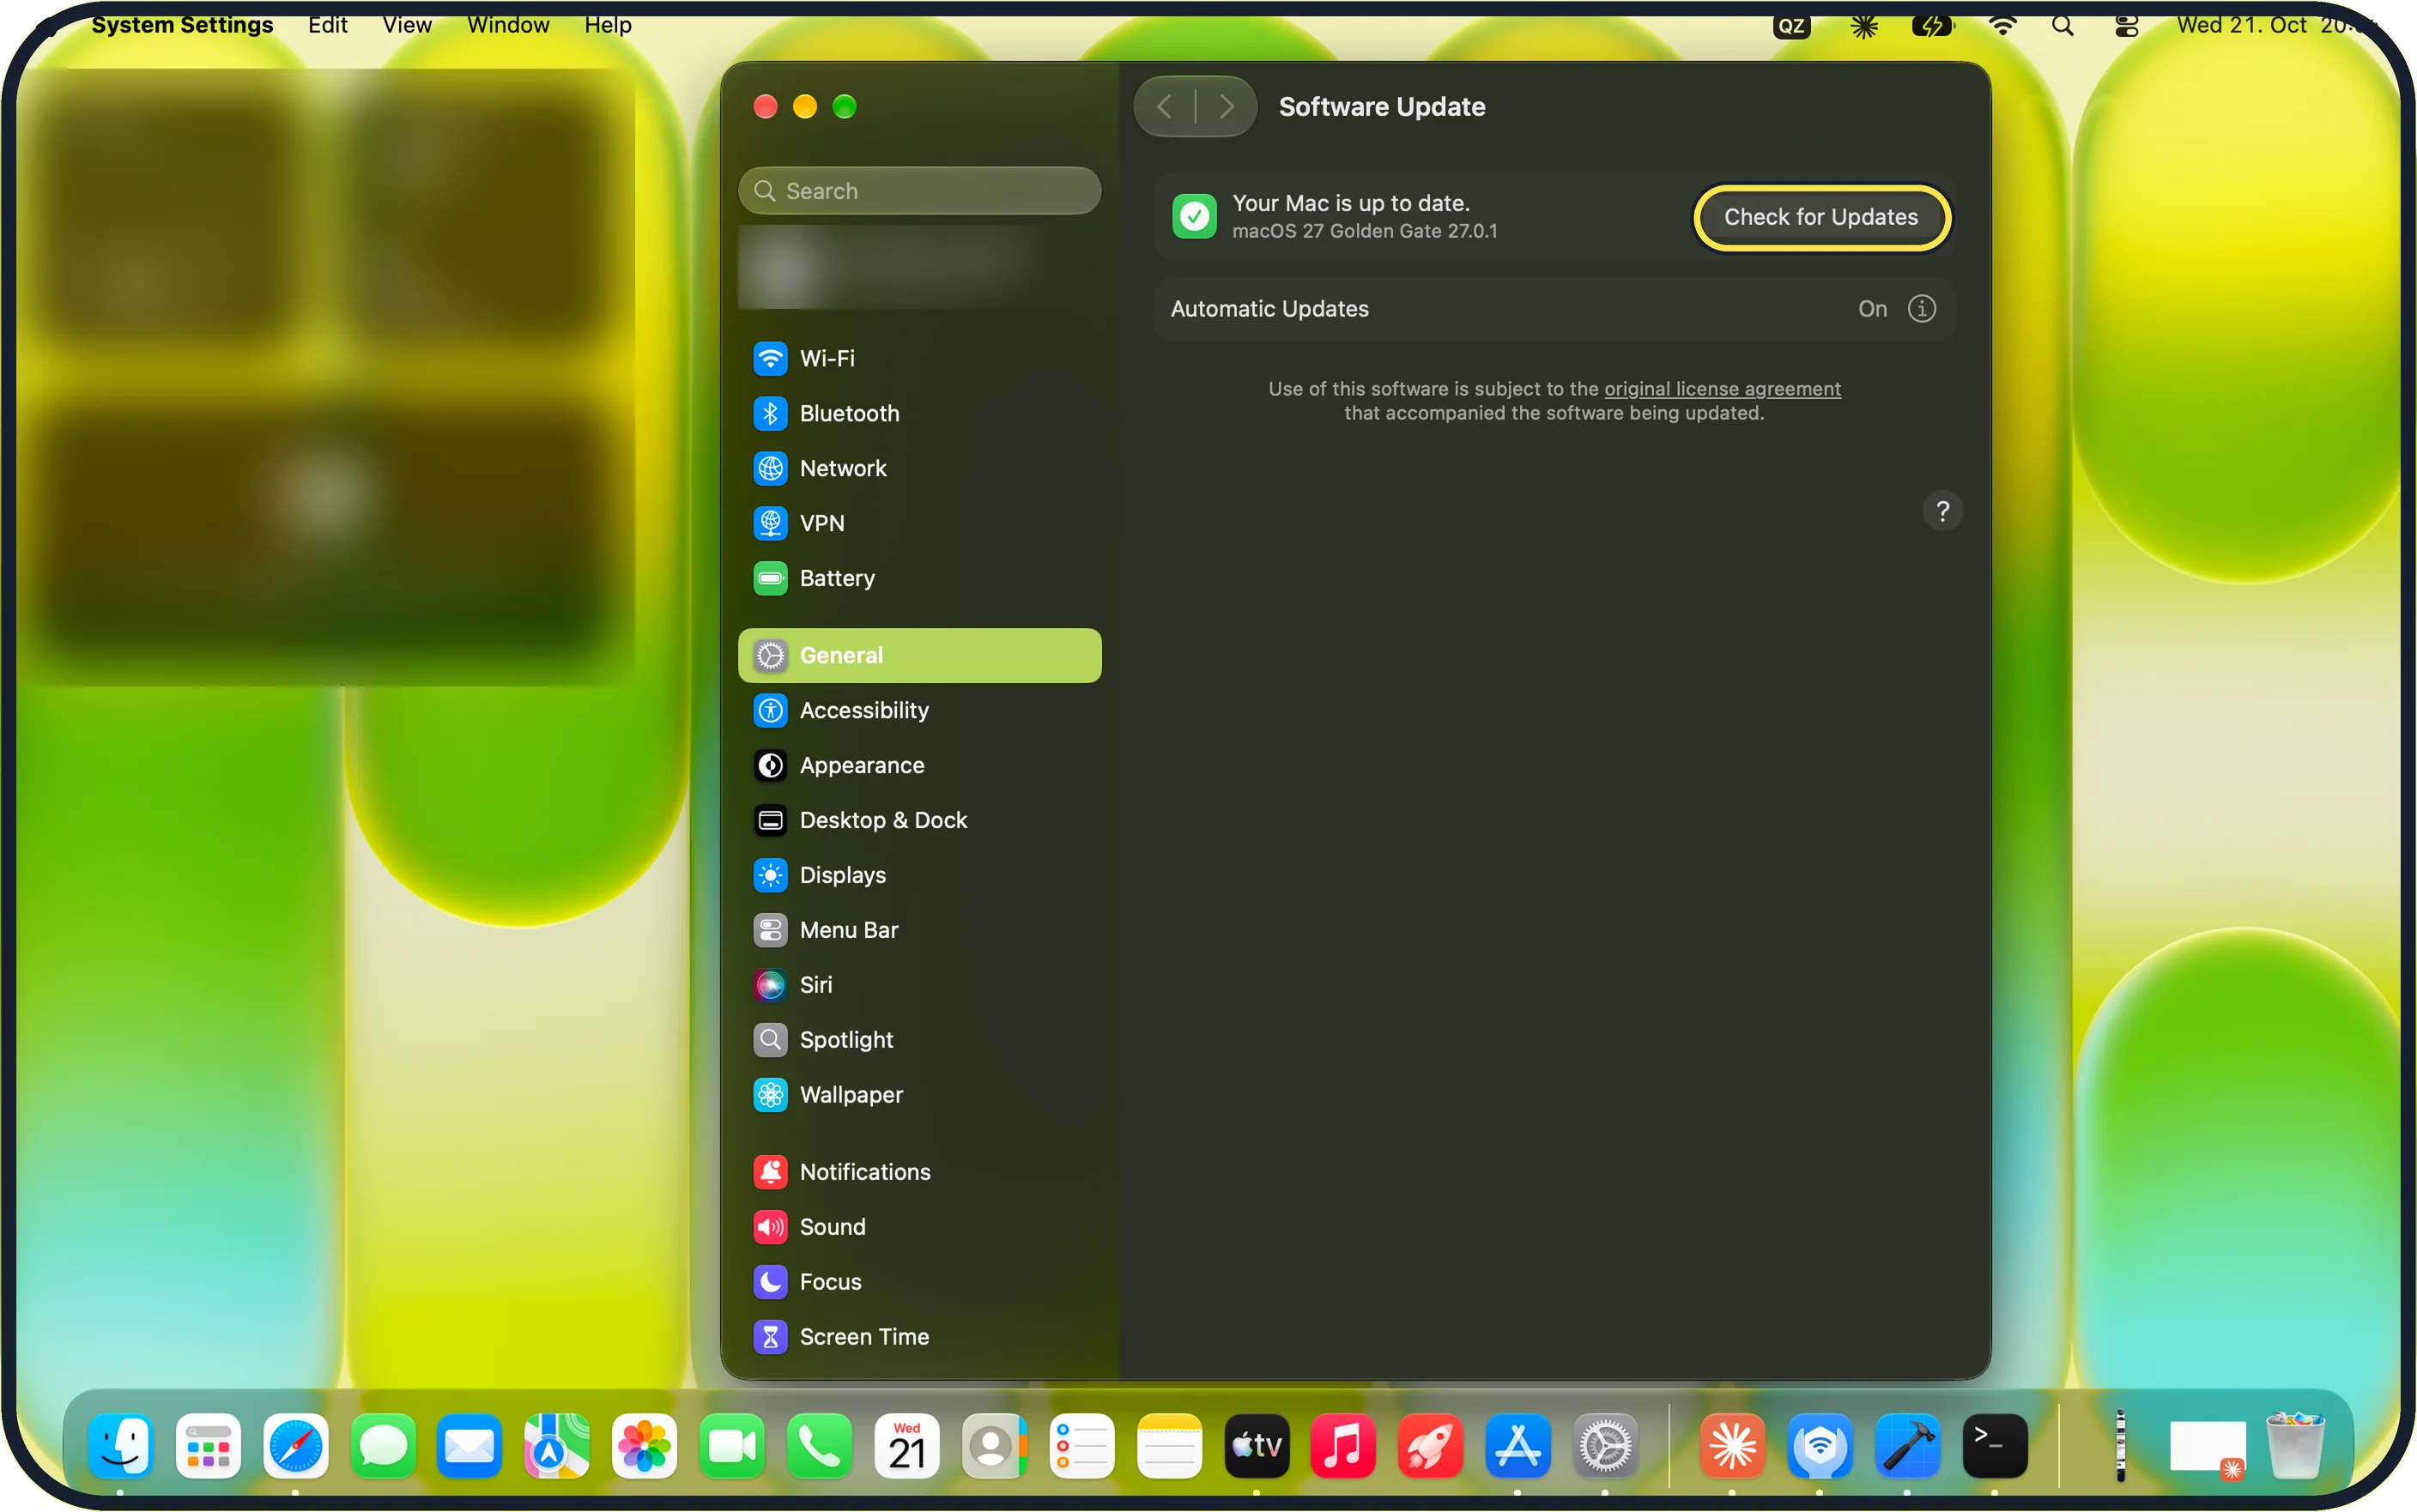Click the help question mark button

coord(1942,512)
